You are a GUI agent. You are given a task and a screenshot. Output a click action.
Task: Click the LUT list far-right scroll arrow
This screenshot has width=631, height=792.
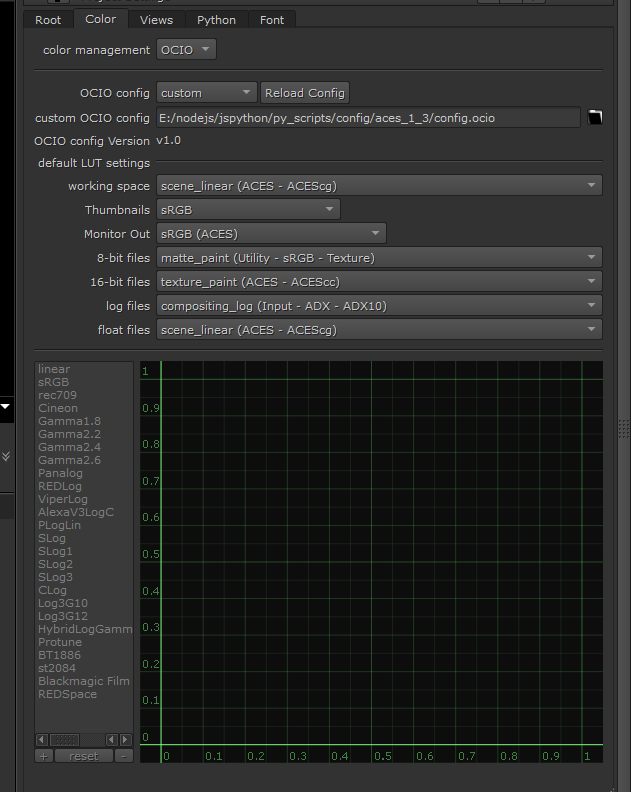(x=126, y=740)
